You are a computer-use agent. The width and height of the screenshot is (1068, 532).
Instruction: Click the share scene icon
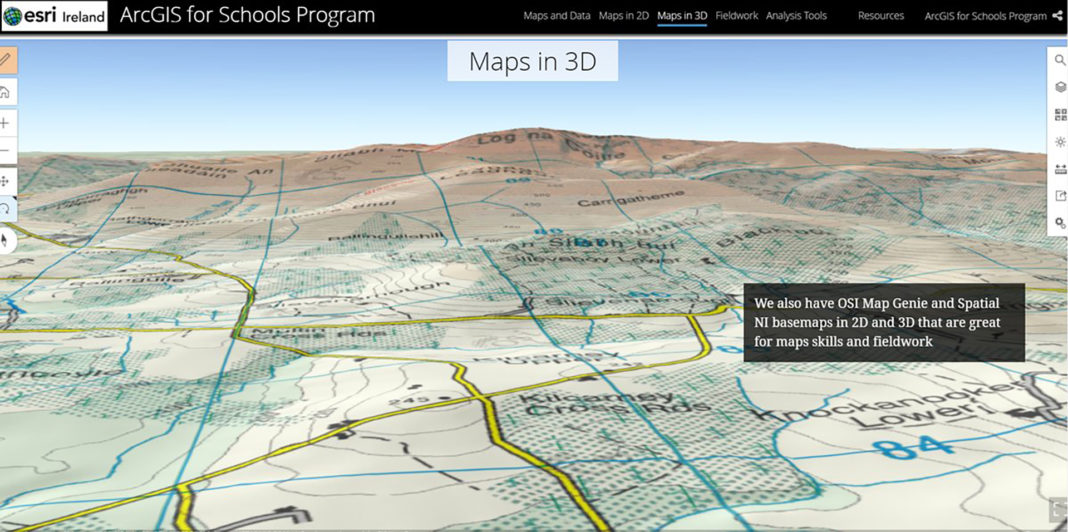[x=1060, y=195]
